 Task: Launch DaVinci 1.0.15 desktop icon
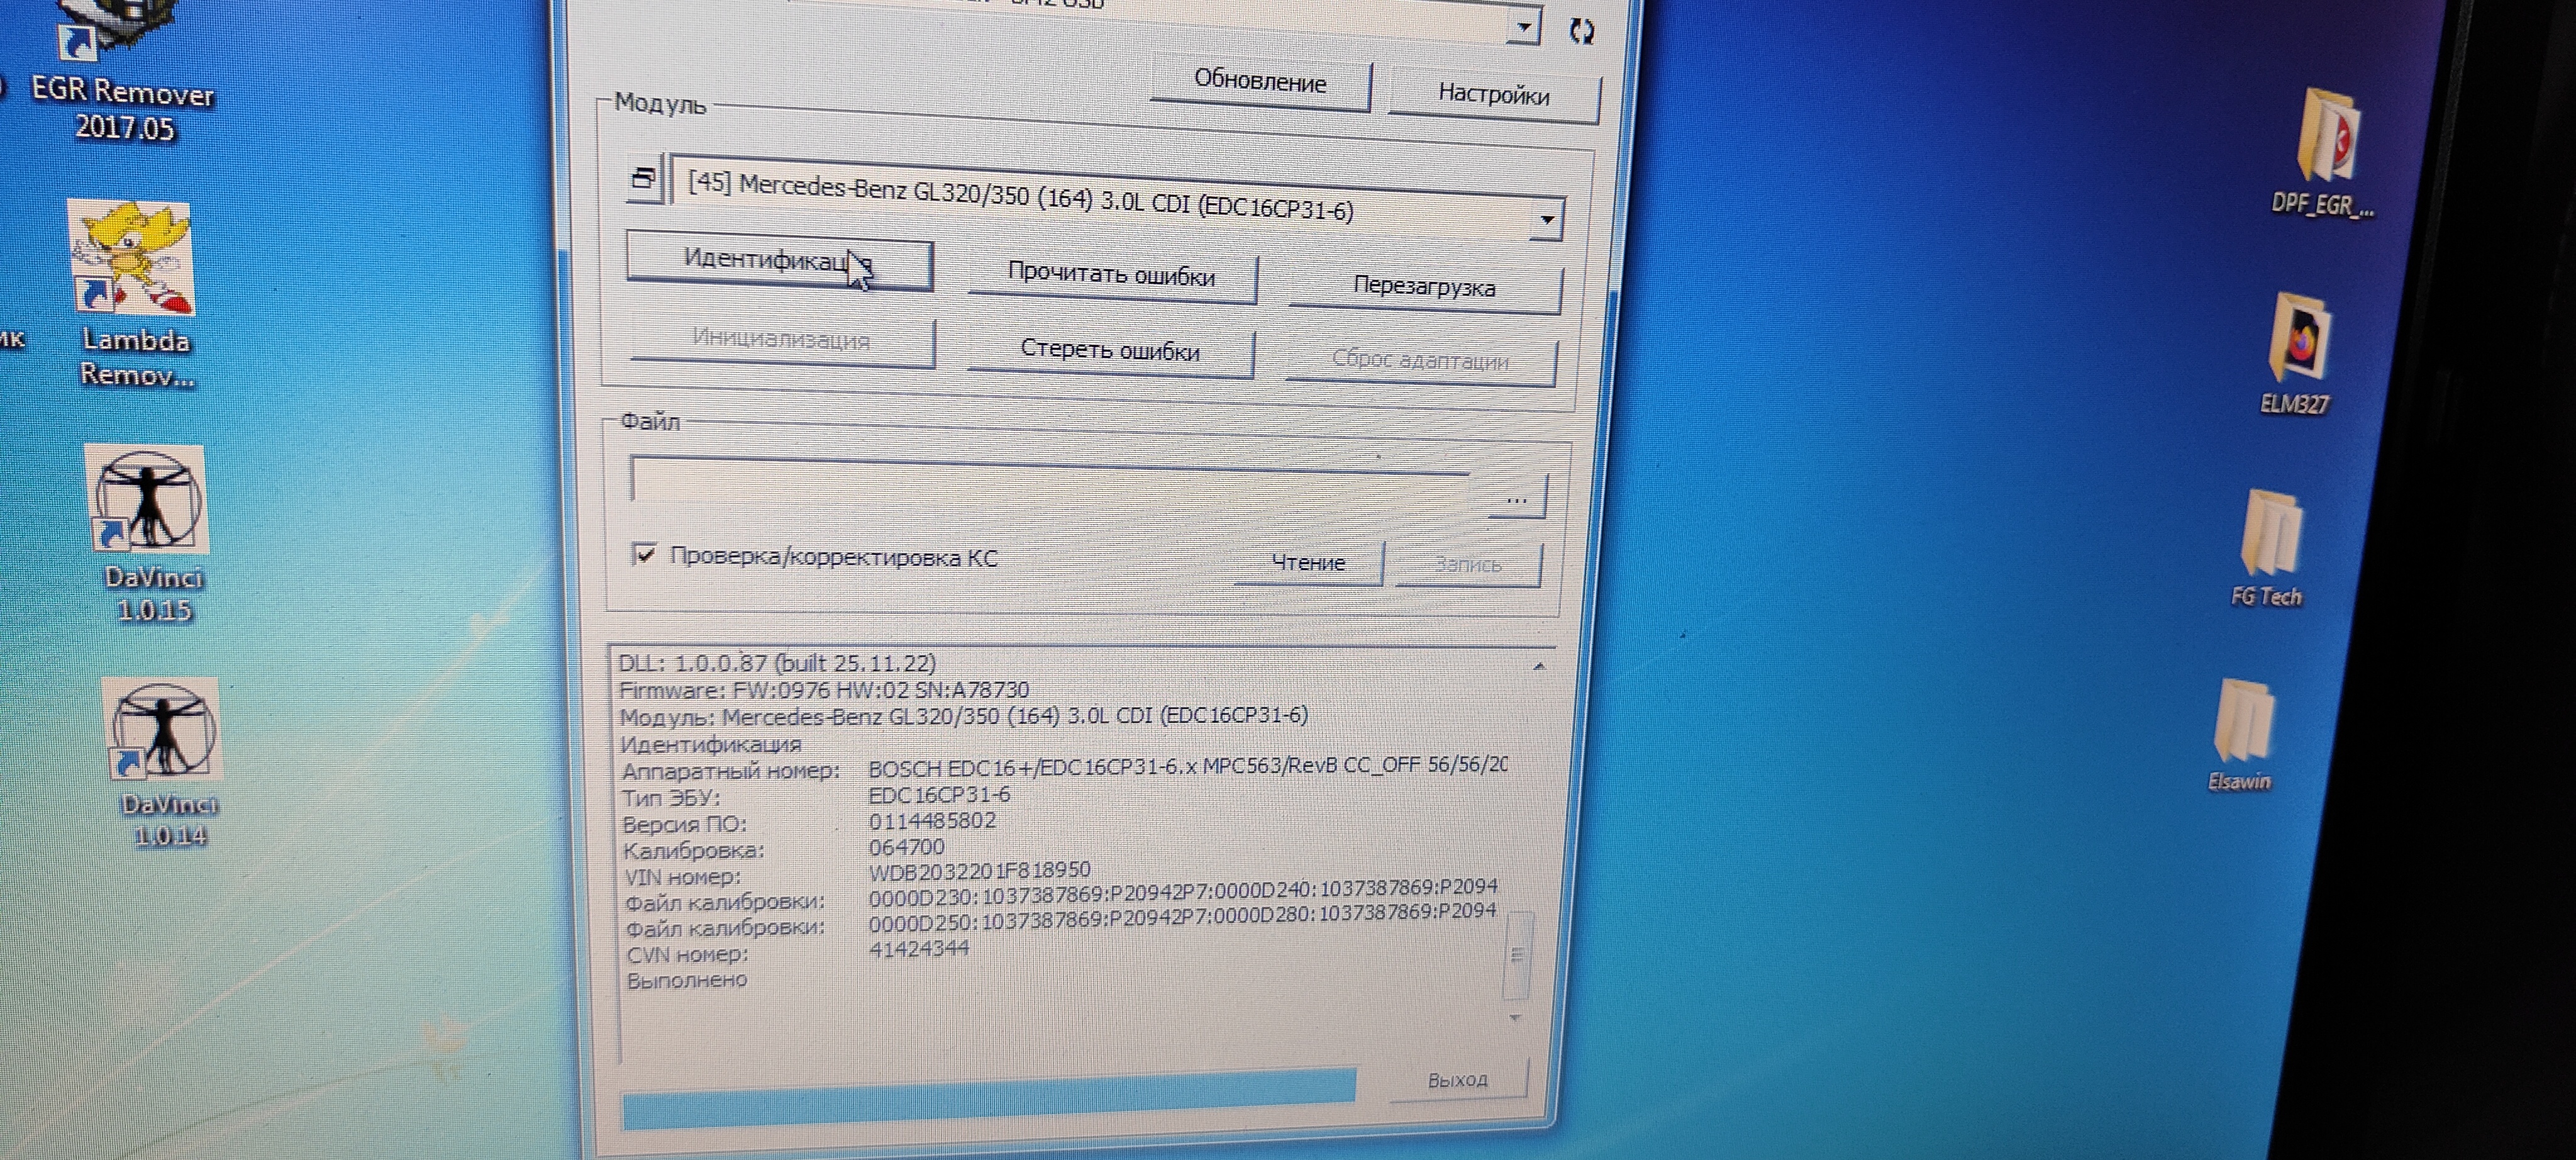[148, 500]
